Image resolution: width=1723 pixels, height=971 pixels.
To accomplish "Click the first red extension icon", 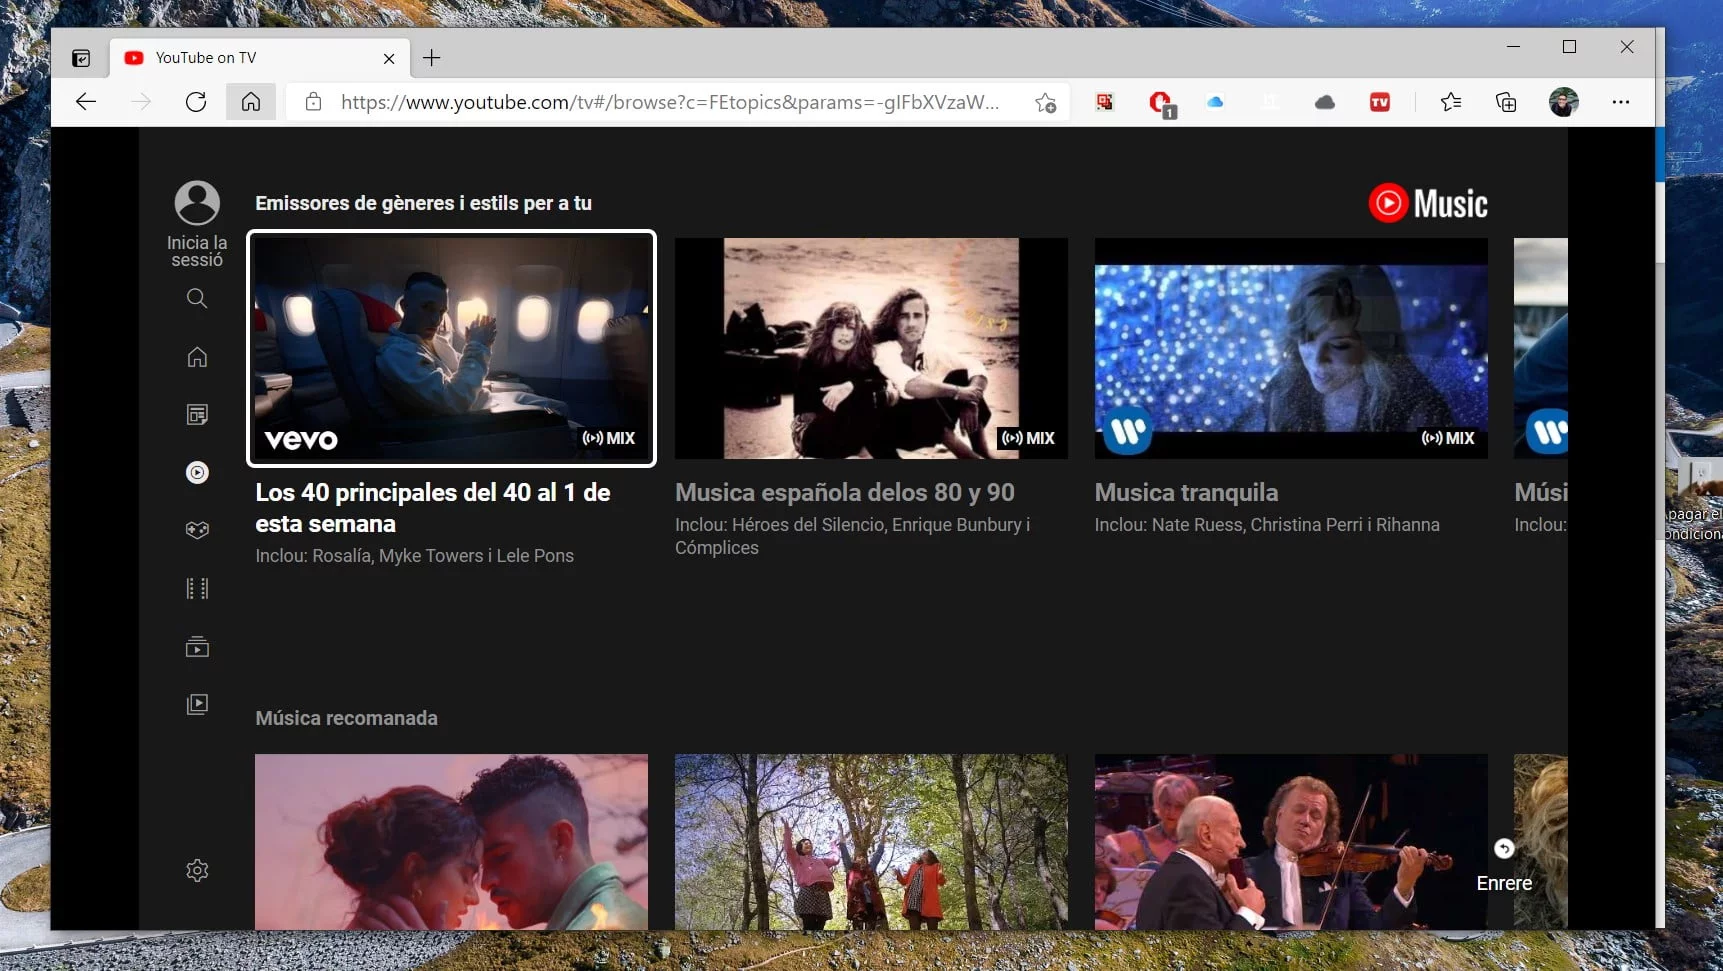I will click(1105, 102).
